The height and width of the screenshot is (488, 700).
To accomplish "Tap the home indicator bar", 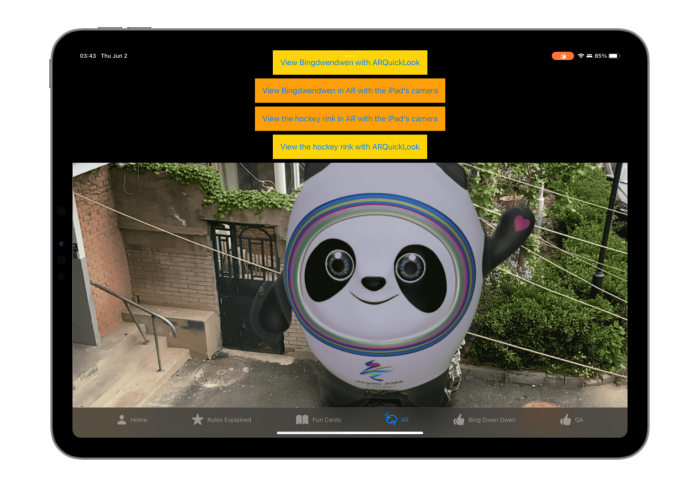I will (350, 433).
